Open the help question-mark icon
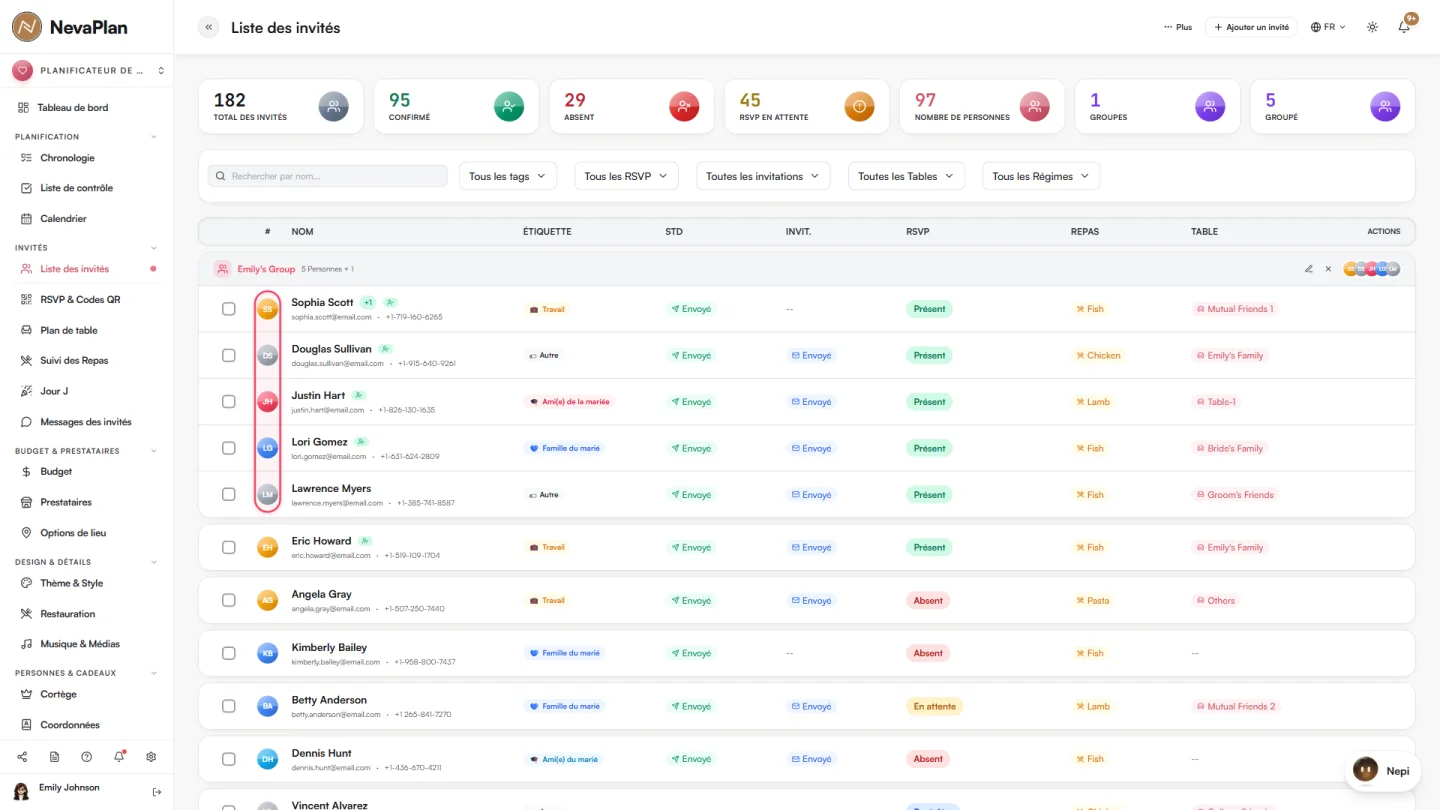Viewport: 1440px width, 810px height. [x=87, y=757]
